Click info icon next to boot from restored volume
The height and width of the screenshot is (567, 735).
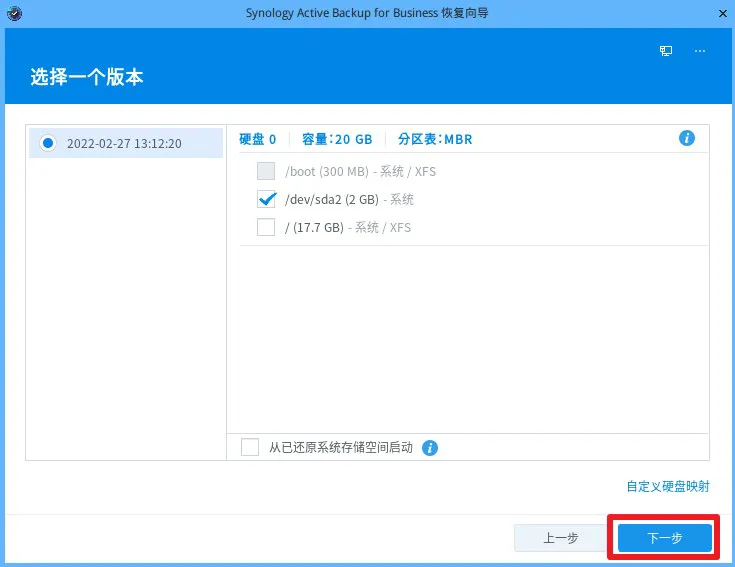pyautogui.click(x=430, y=448)
